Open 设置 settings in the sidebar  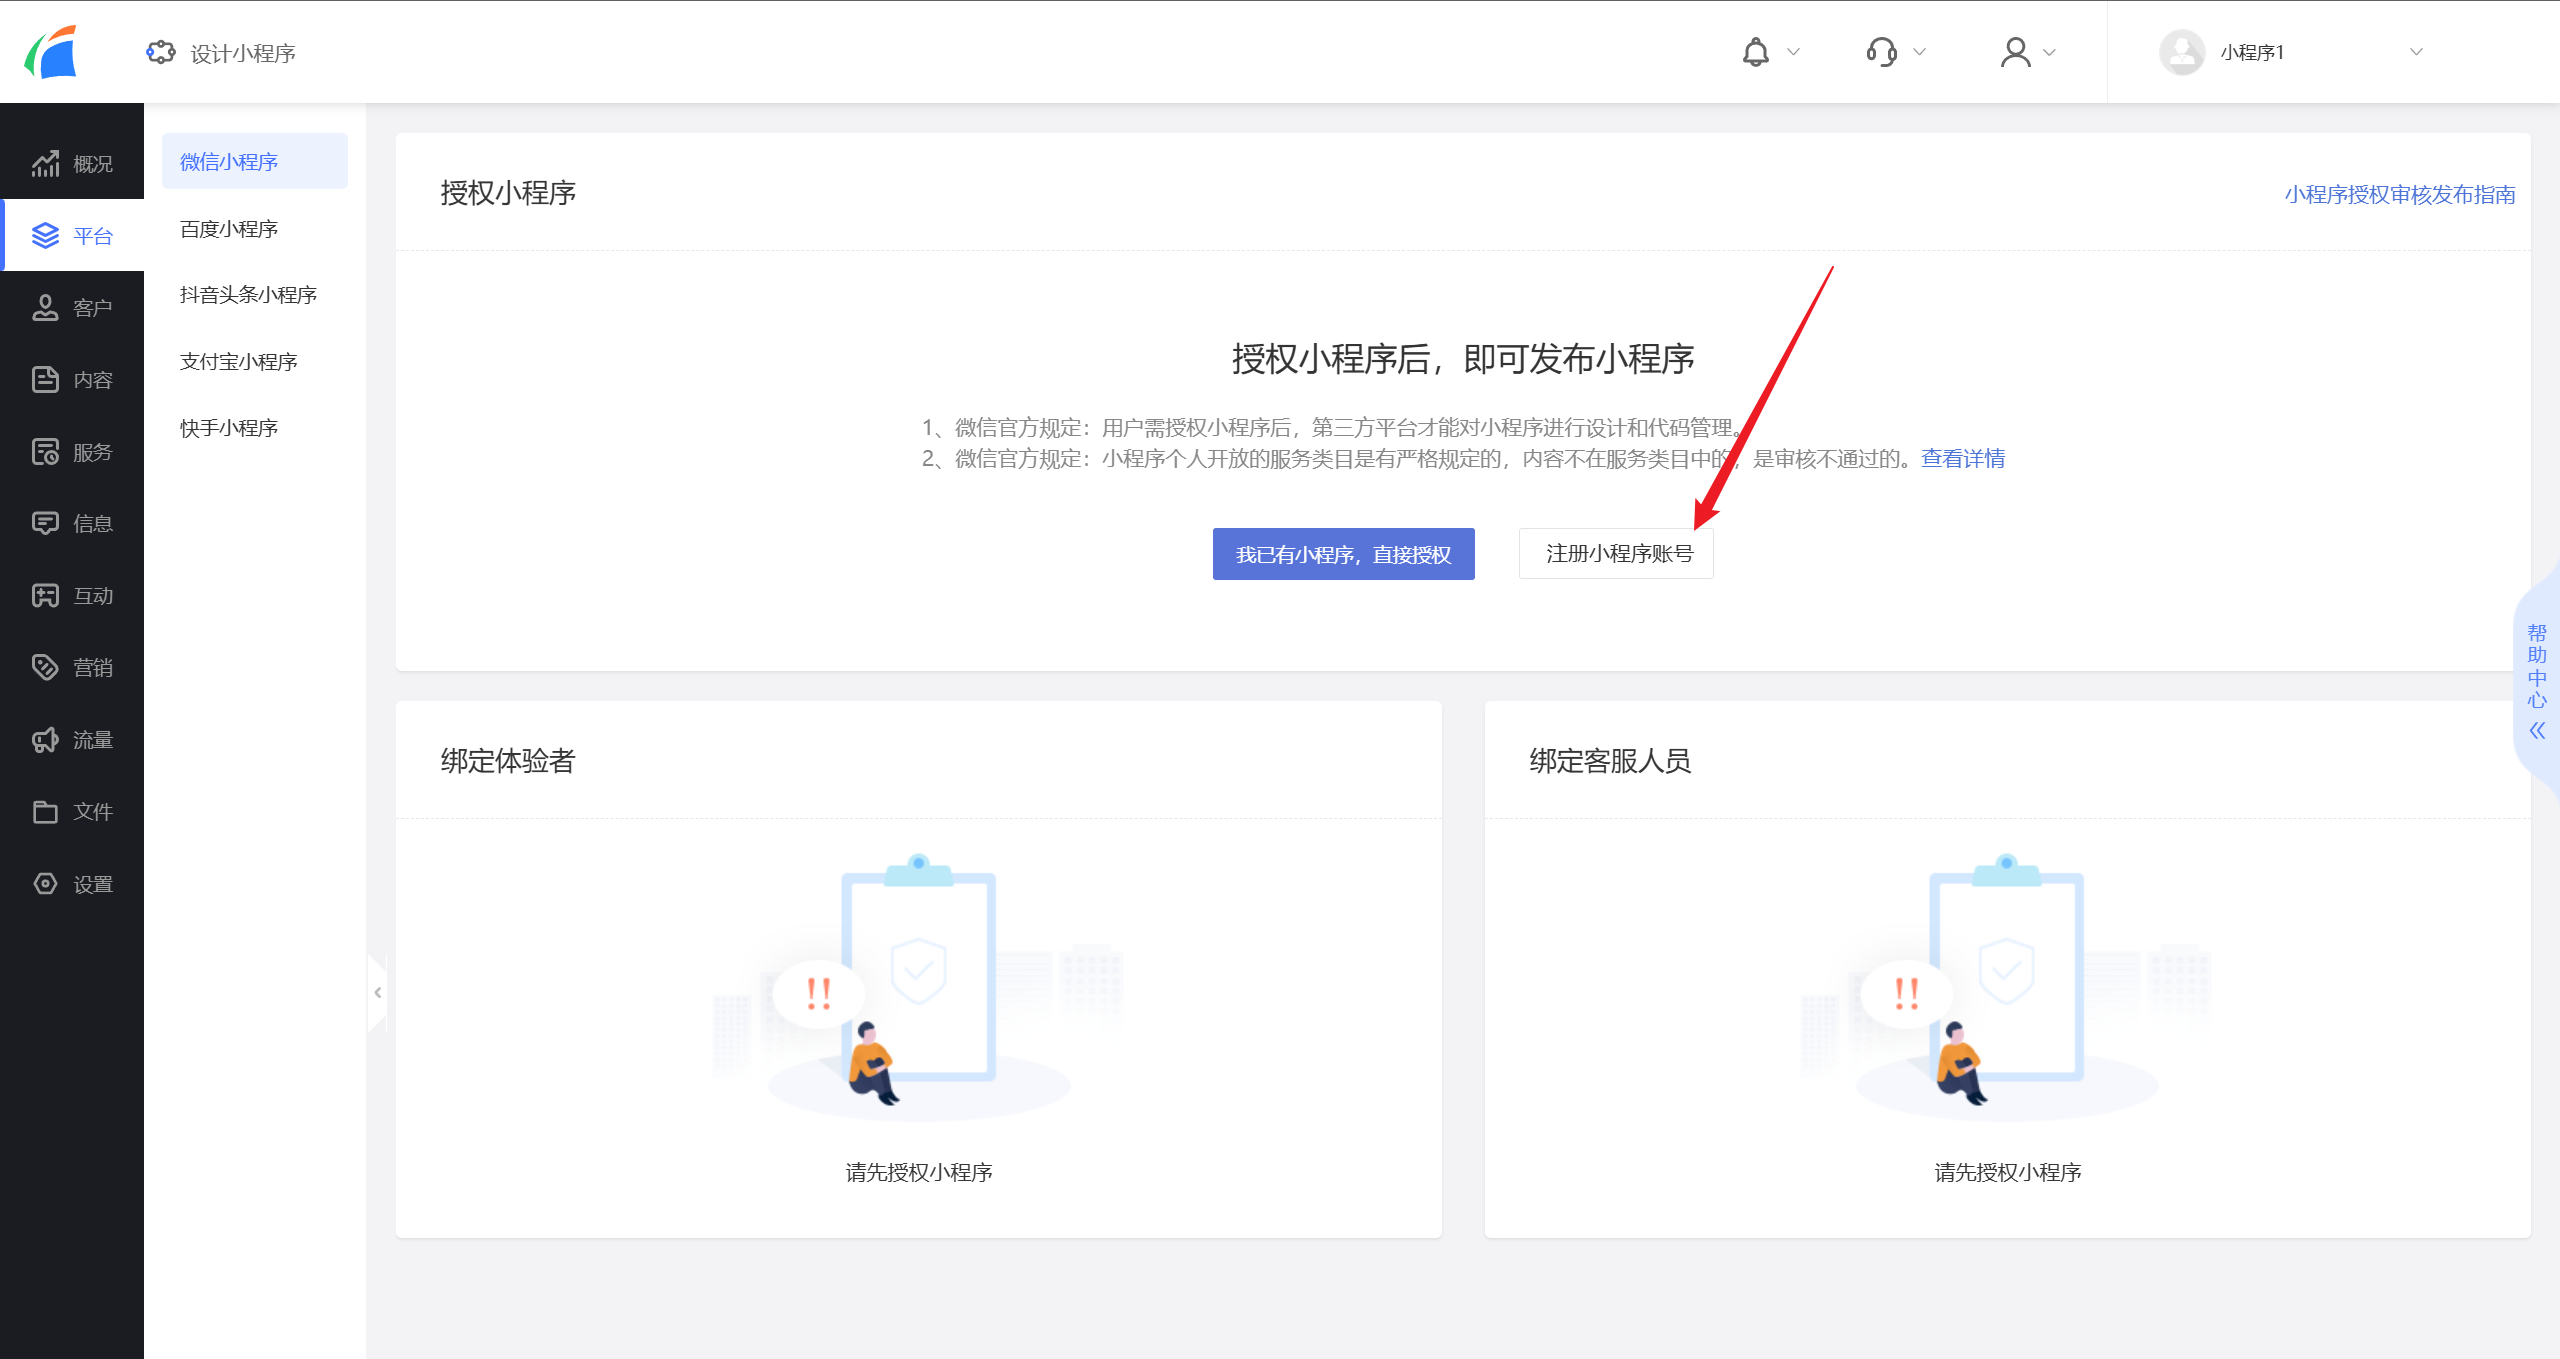click(72, 884)
